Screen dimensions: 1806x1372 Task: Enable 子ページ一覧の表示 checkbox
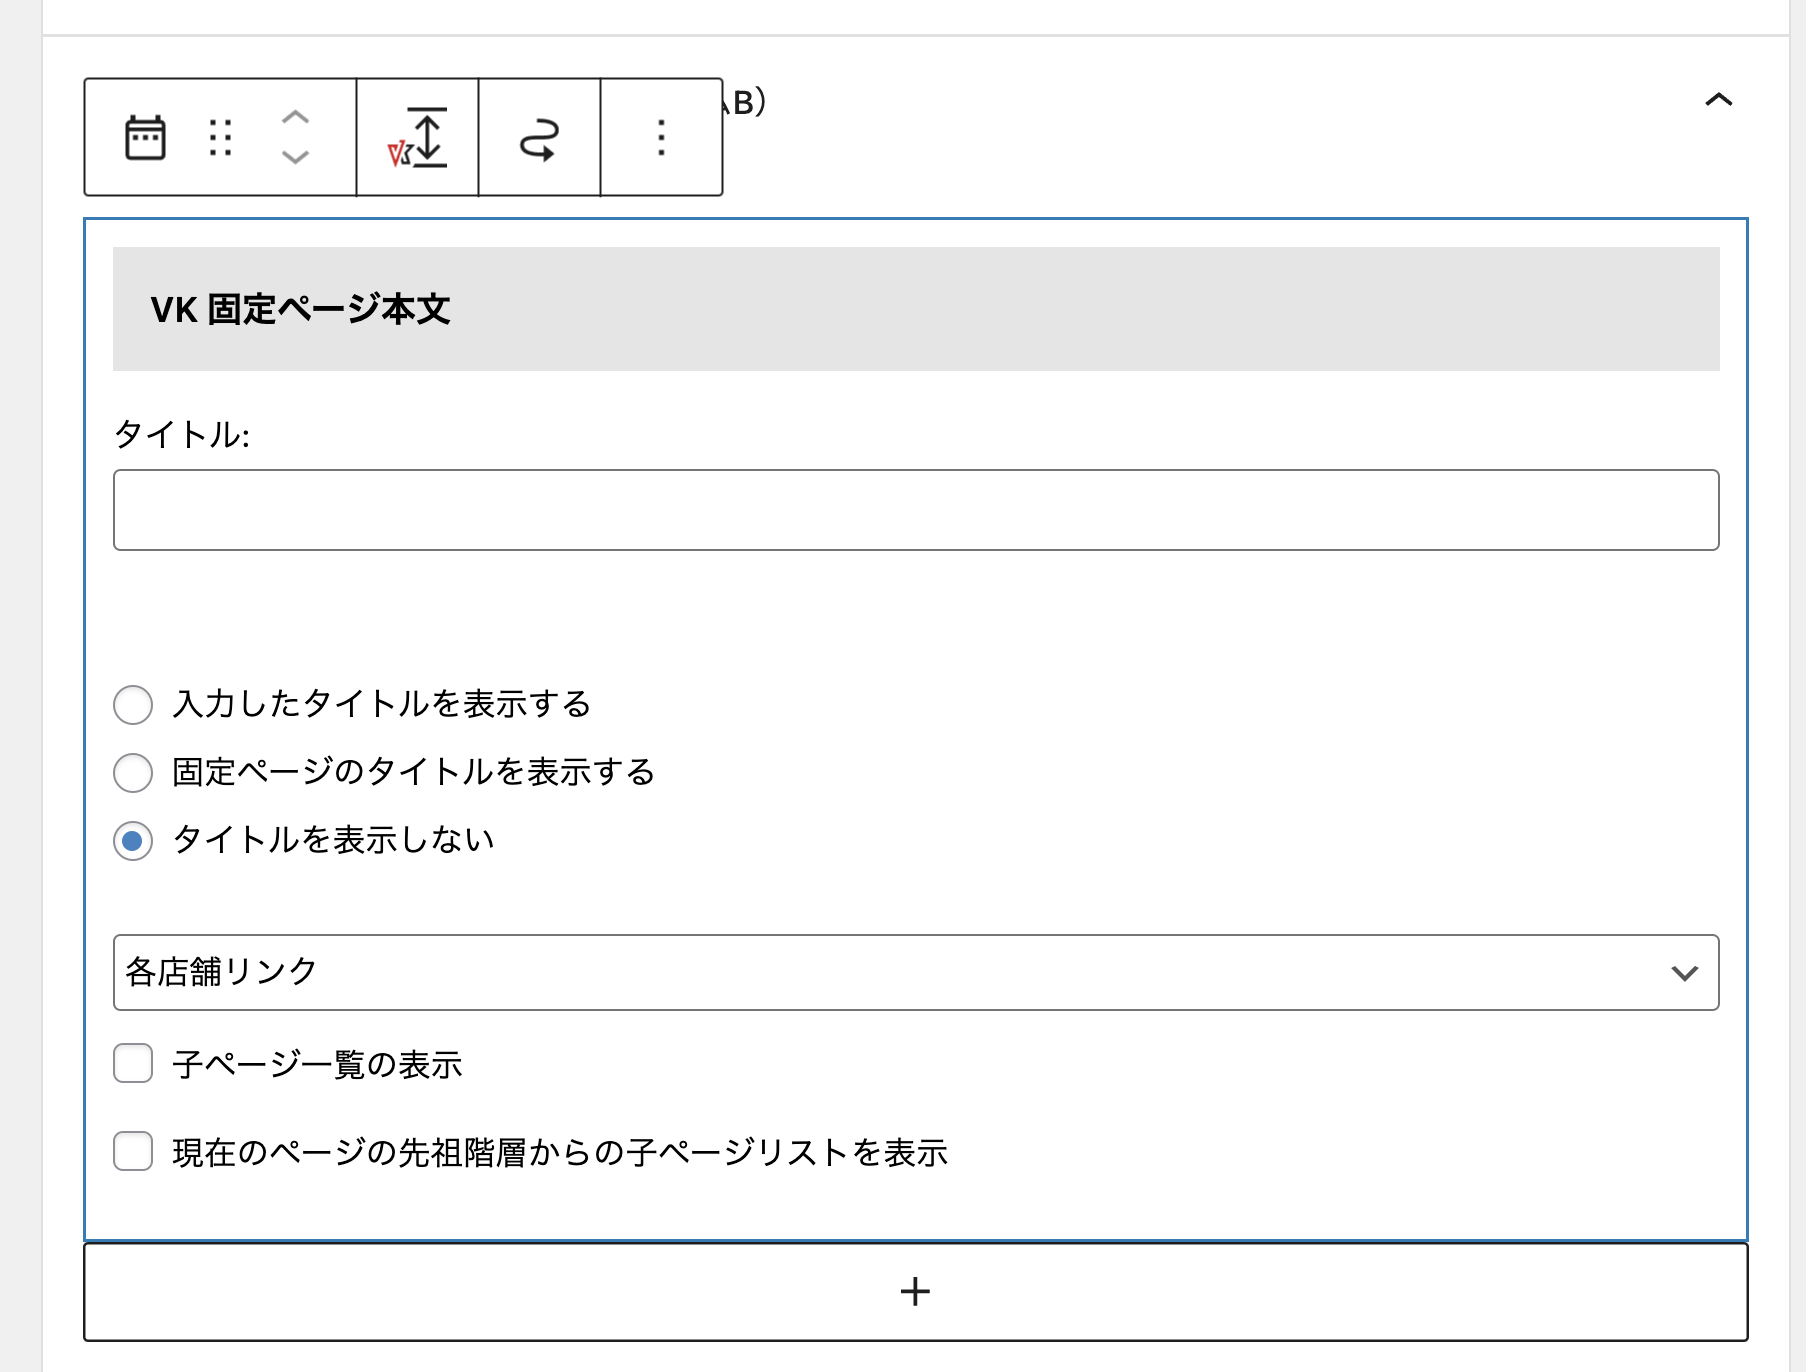point(133,1063)
